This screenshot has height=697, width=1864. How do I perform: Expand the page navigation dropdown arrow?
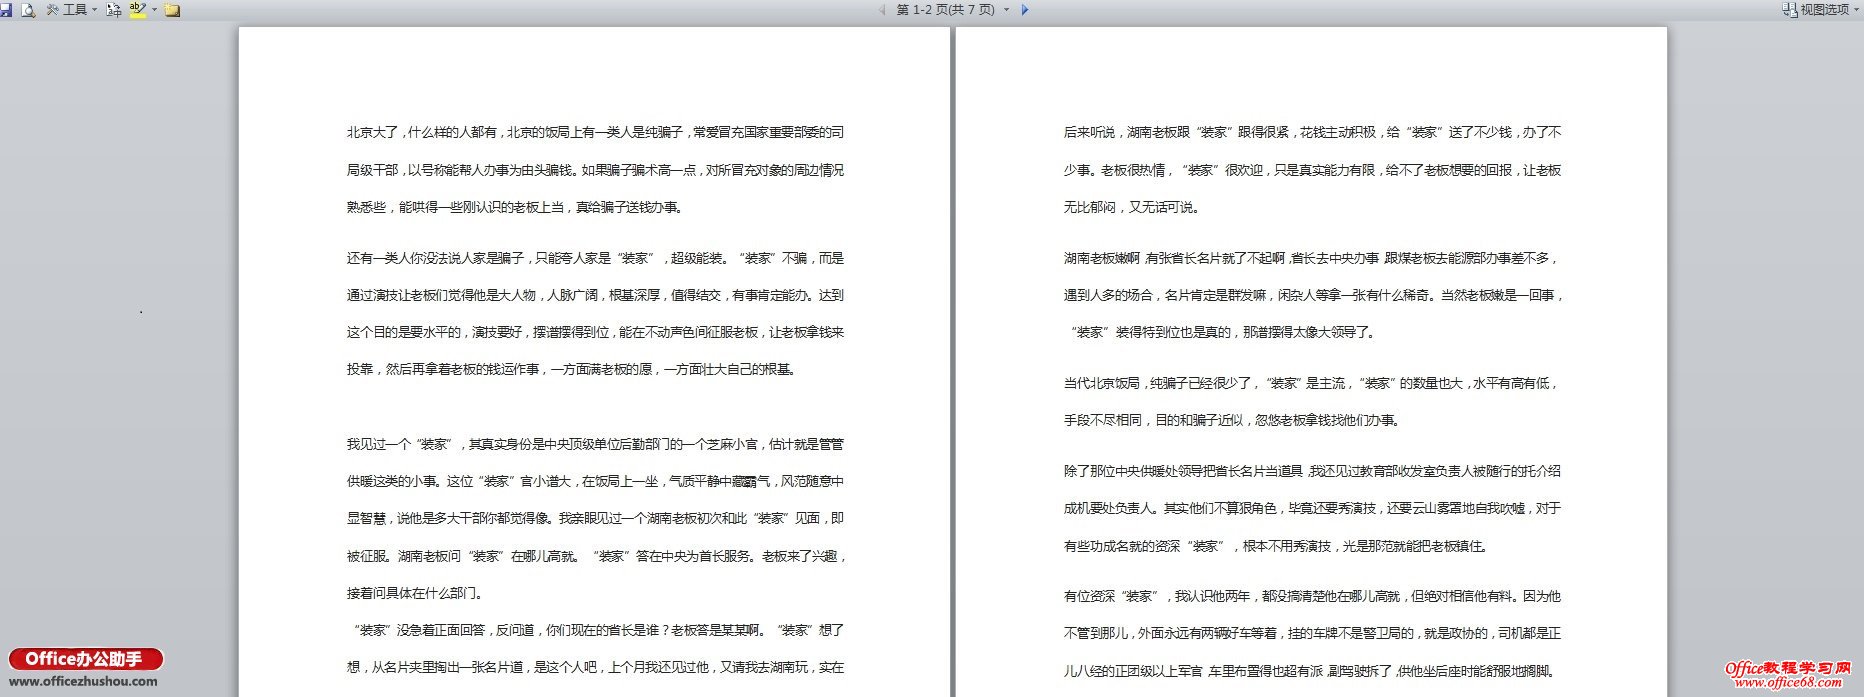pos(1006,10)
